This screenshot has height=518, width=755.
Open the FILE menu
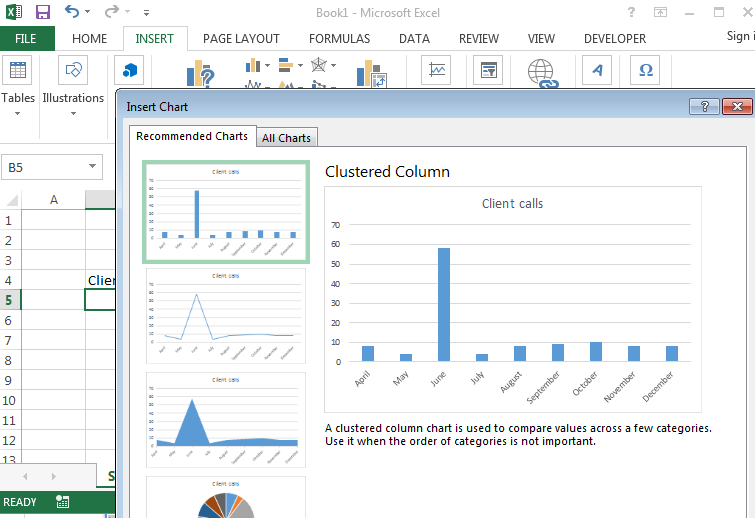(26, 39)
